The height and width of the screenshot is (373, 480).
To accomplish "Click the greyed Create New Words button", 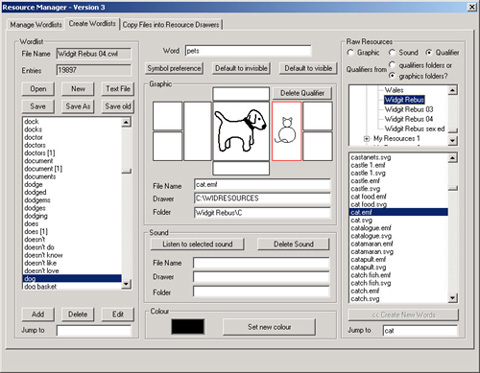I will 403,315.
